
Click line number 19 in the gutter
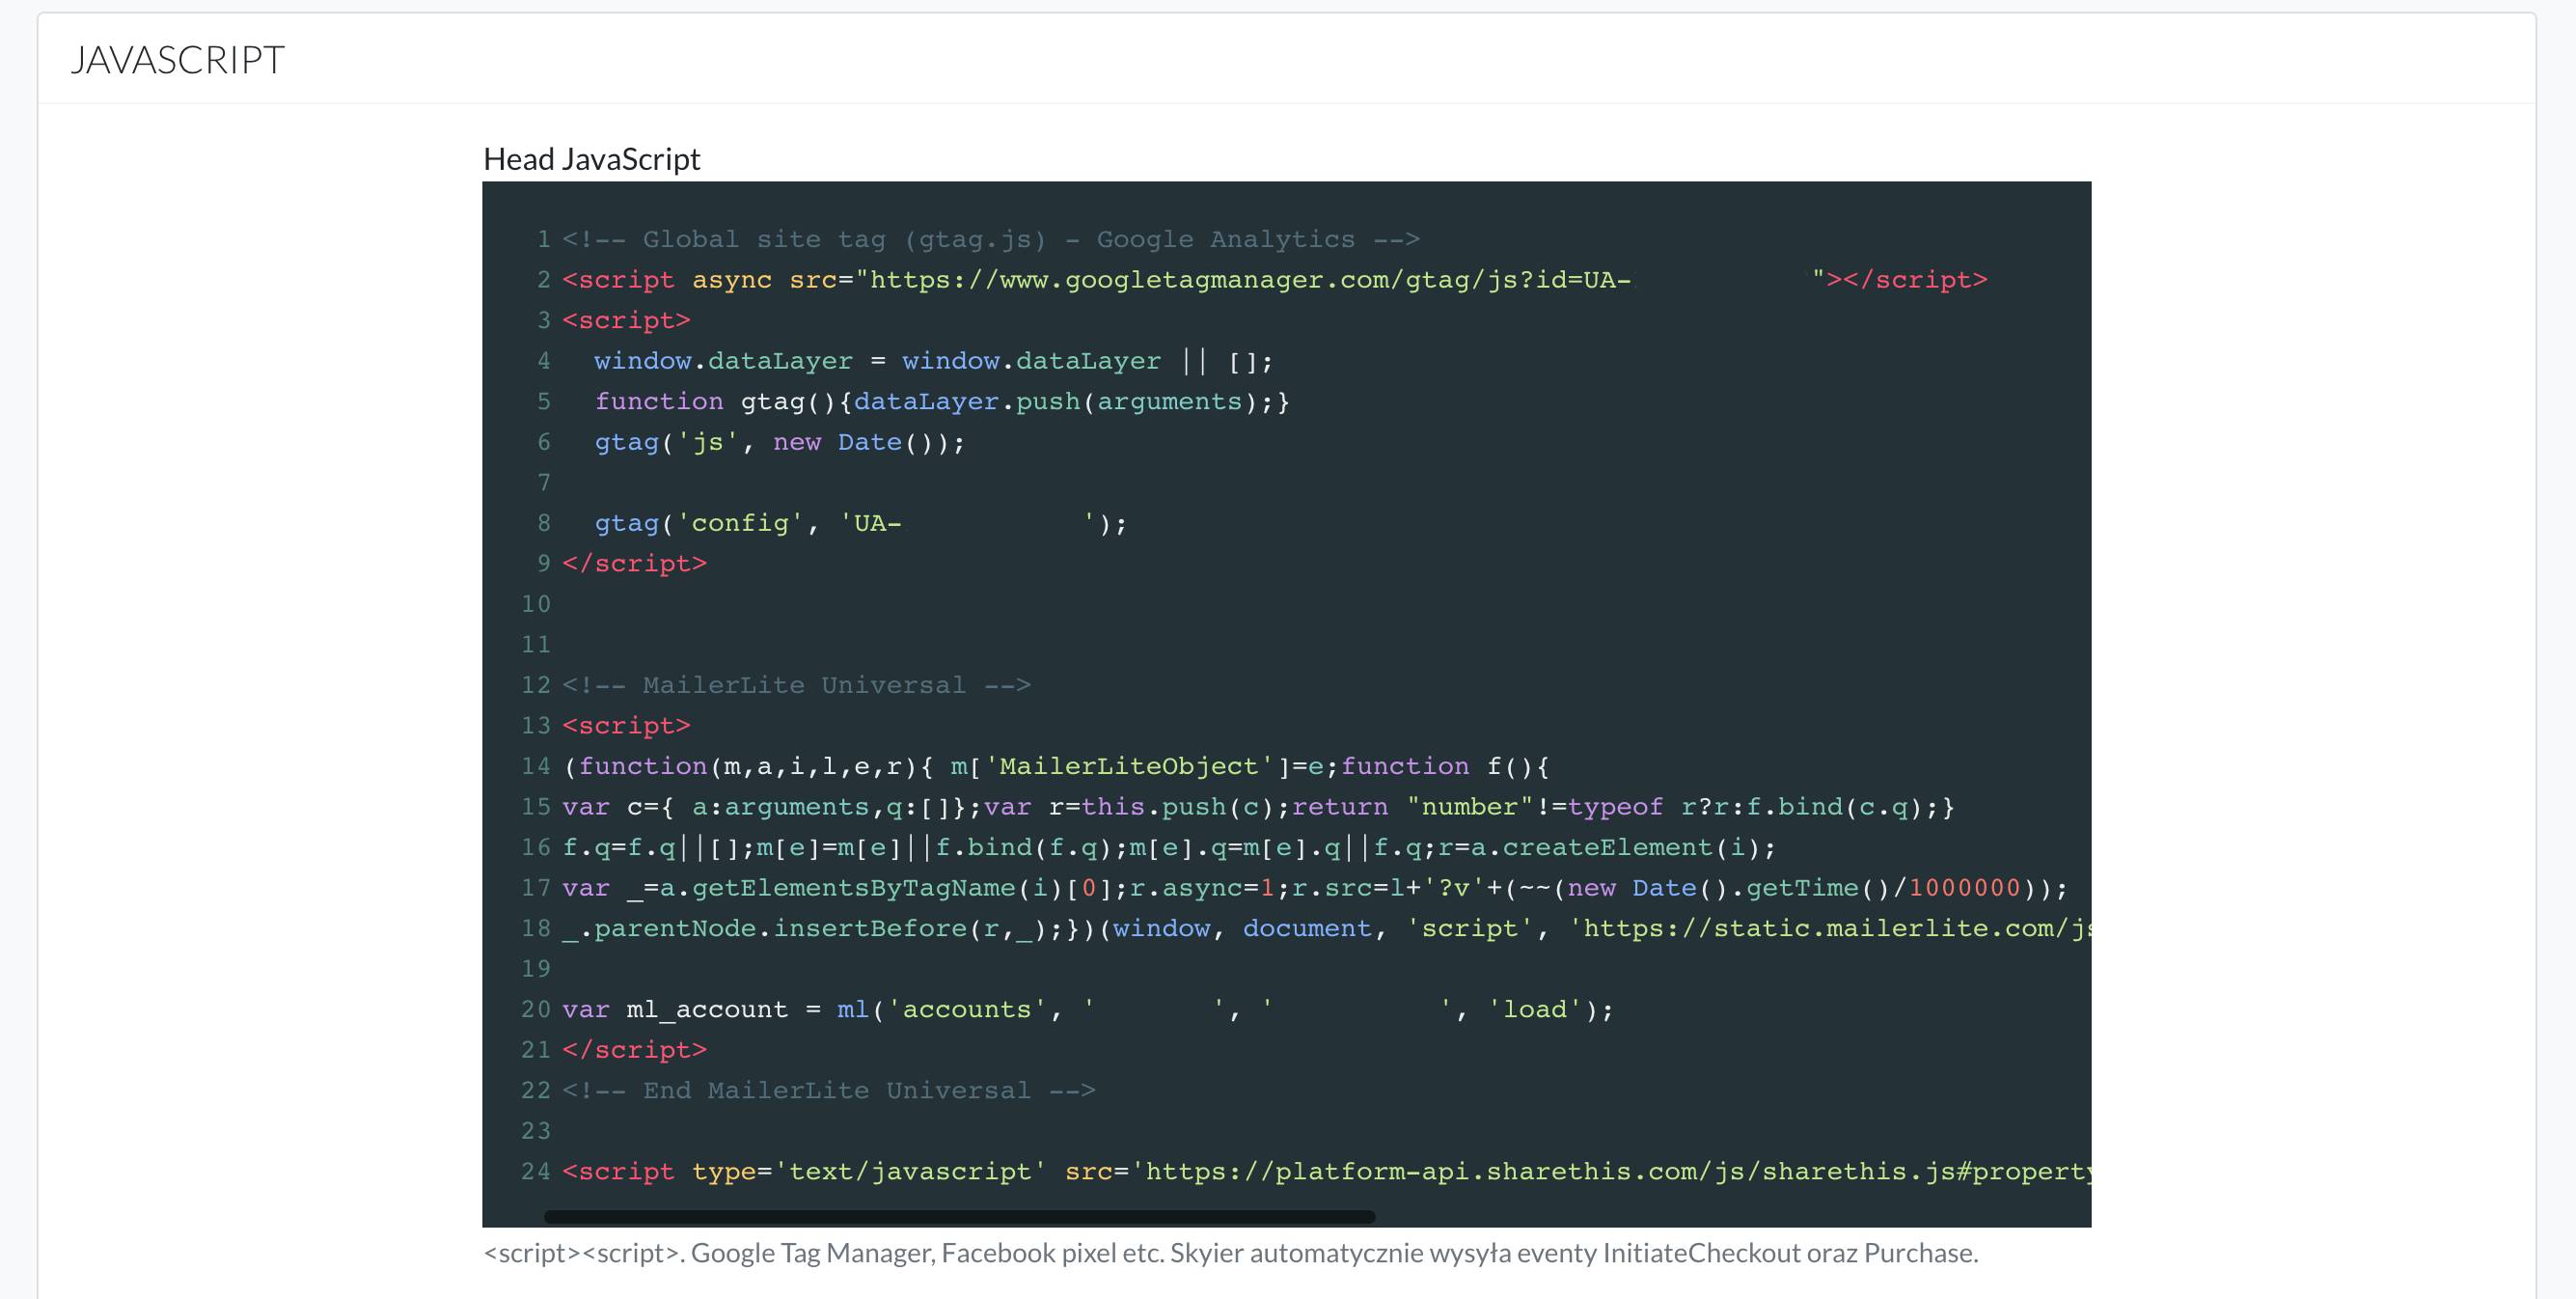(x=536, y=969)
